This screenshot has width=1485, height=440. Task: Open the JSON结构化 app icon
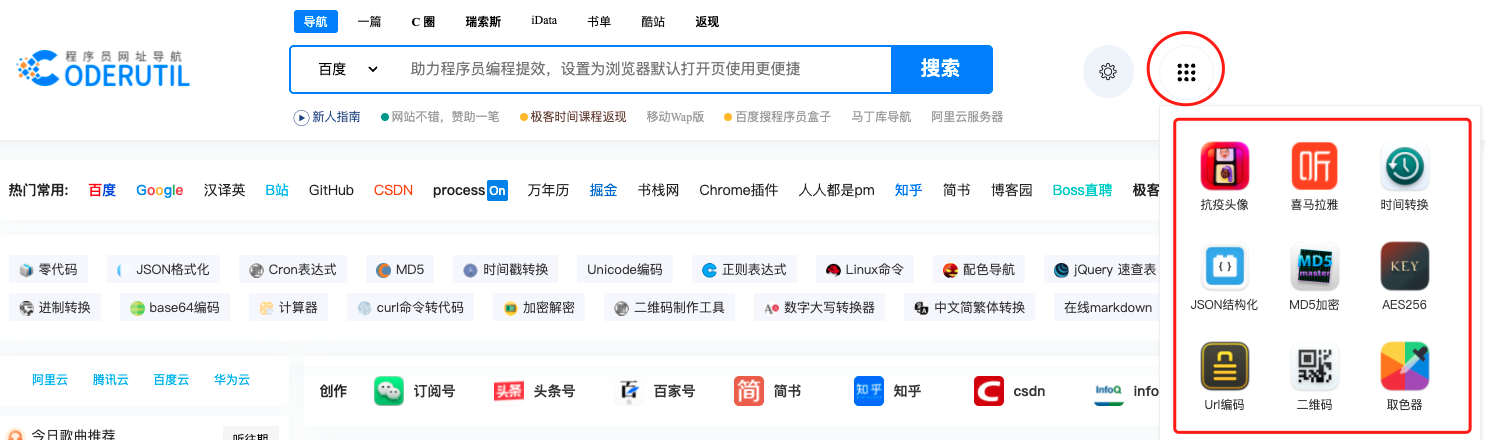(x=1225, y=266)
